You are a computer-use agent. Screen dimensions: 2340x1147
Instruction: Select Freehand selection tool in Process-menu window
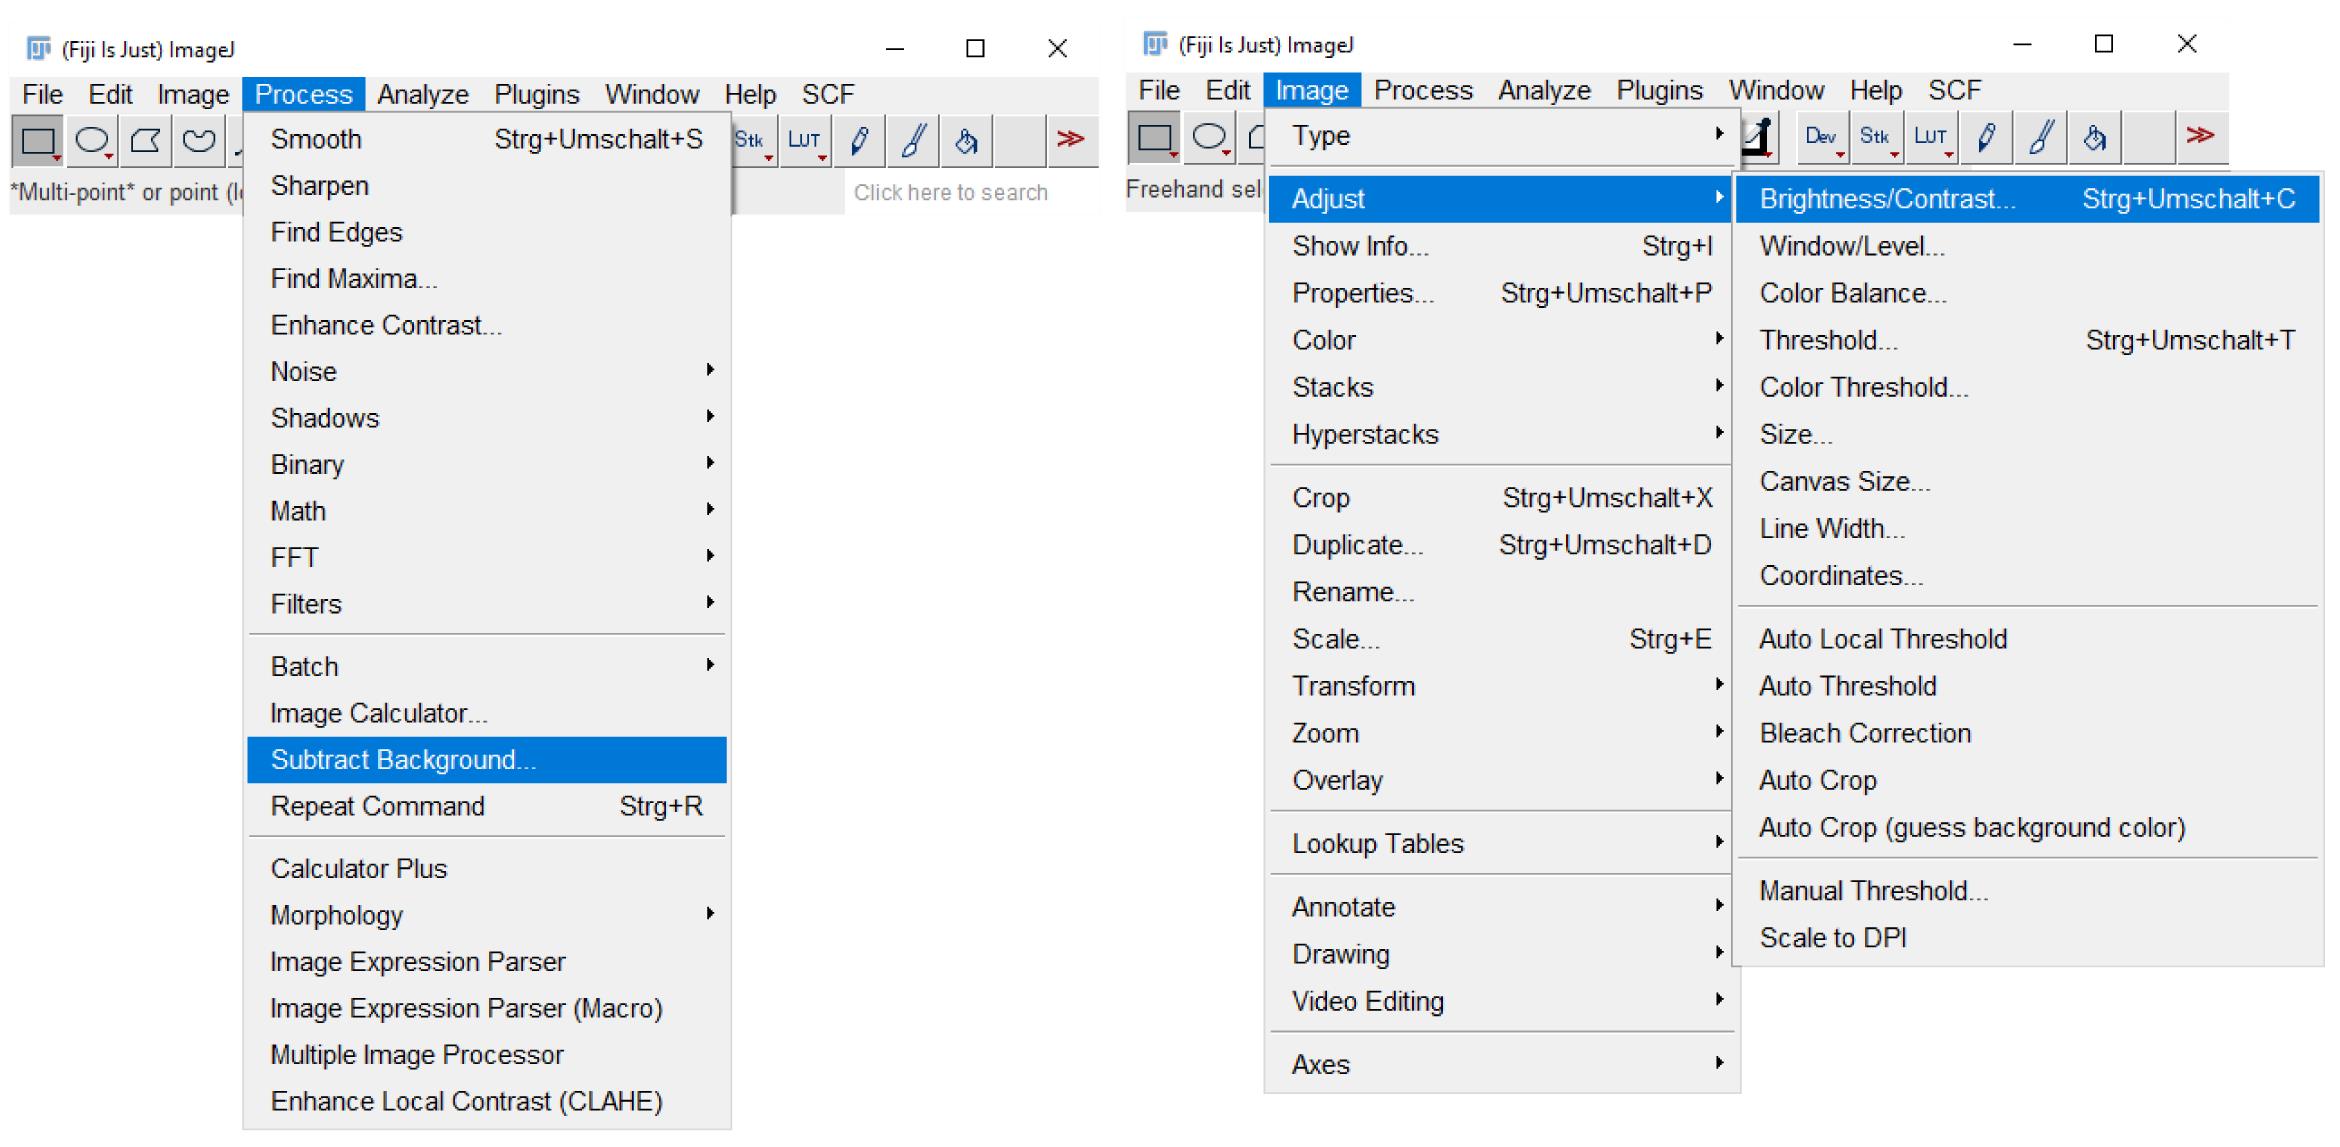point(199,141)
